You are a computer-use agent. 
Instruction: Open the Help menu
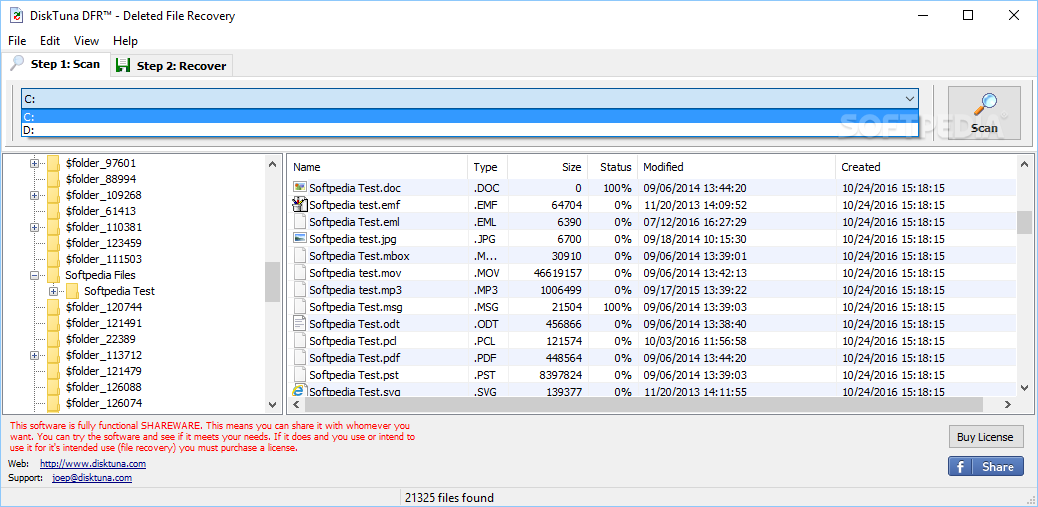click(x=125, y=40)
